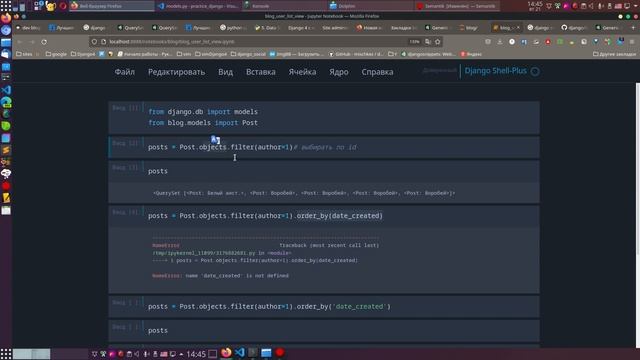Click into the import statements code cell
The width and height of the screenshot is (640, 360).
click(324, 117)
